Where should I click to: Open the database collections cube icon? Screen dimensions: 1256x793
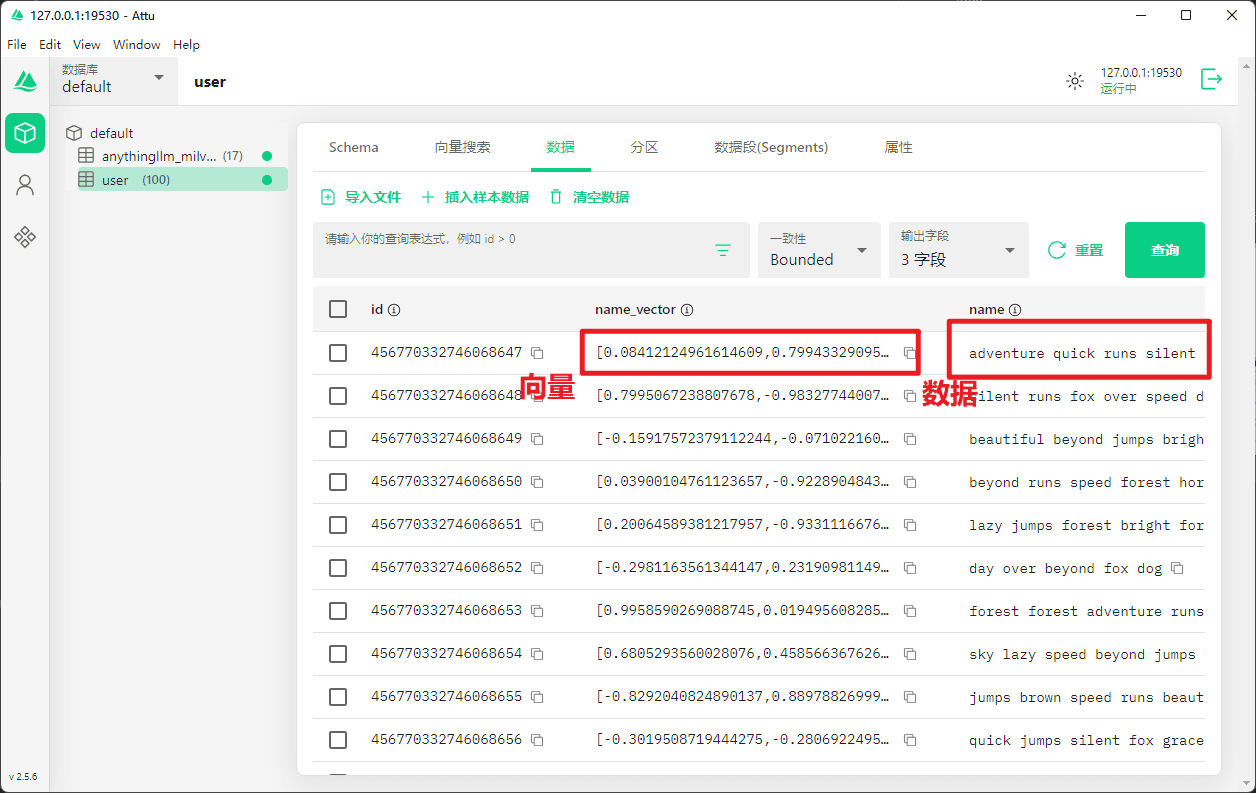coord(25,133)
